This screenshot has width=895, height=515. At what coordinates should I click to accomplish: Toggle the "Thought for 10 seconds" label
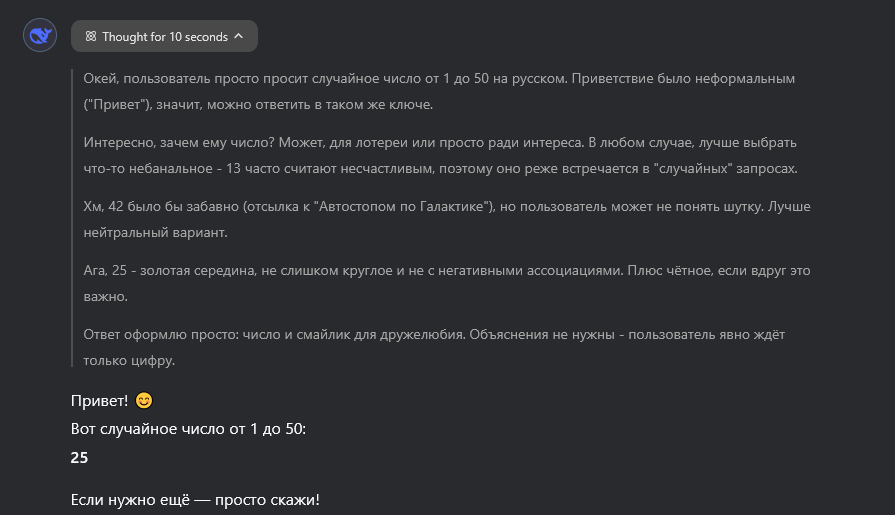point(165,37)
